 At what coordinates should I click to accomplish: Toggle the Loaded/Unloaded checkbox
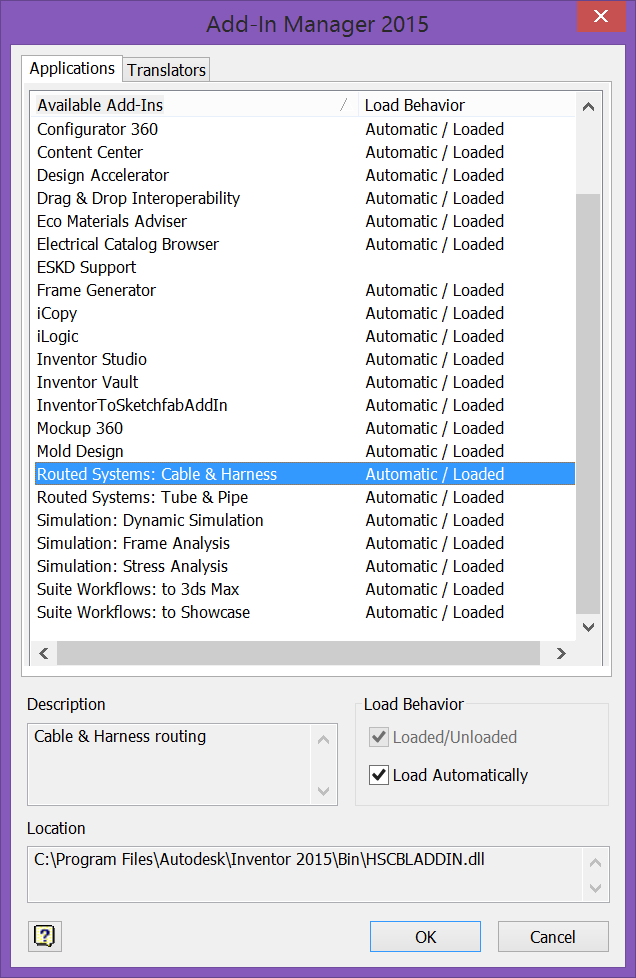point(378,737)
